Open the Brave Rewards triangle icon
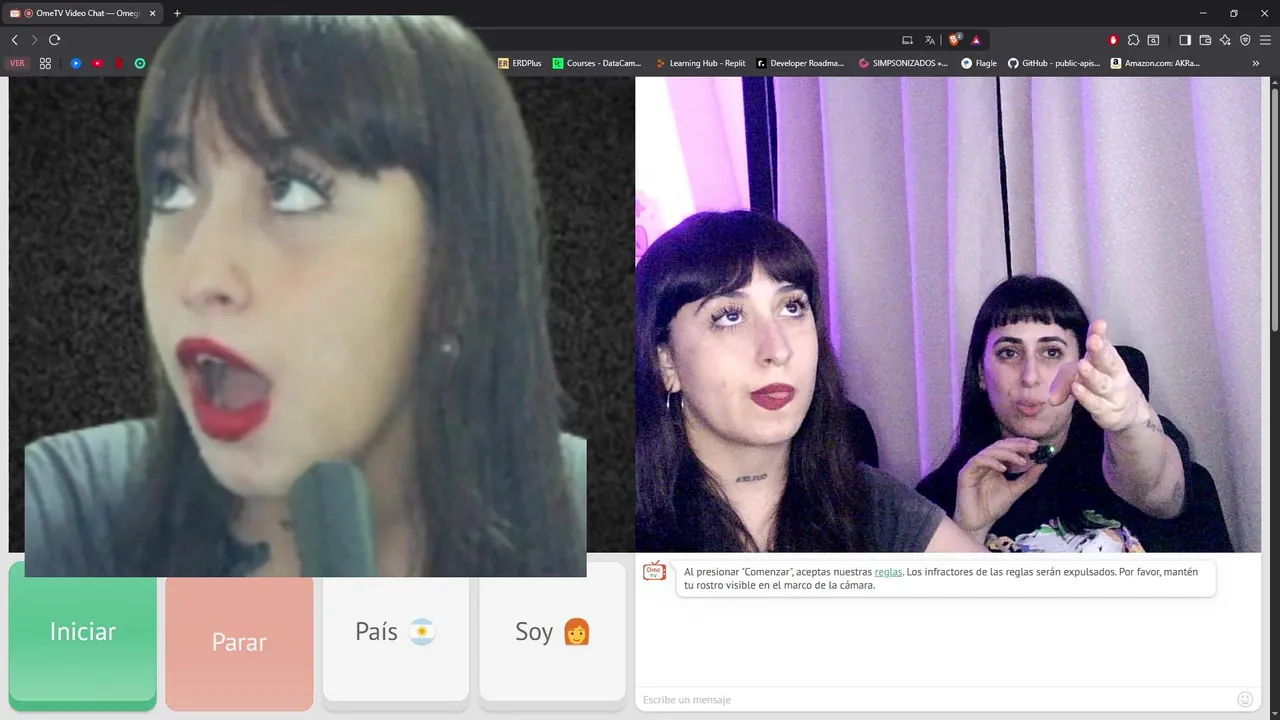 (976, 40)
